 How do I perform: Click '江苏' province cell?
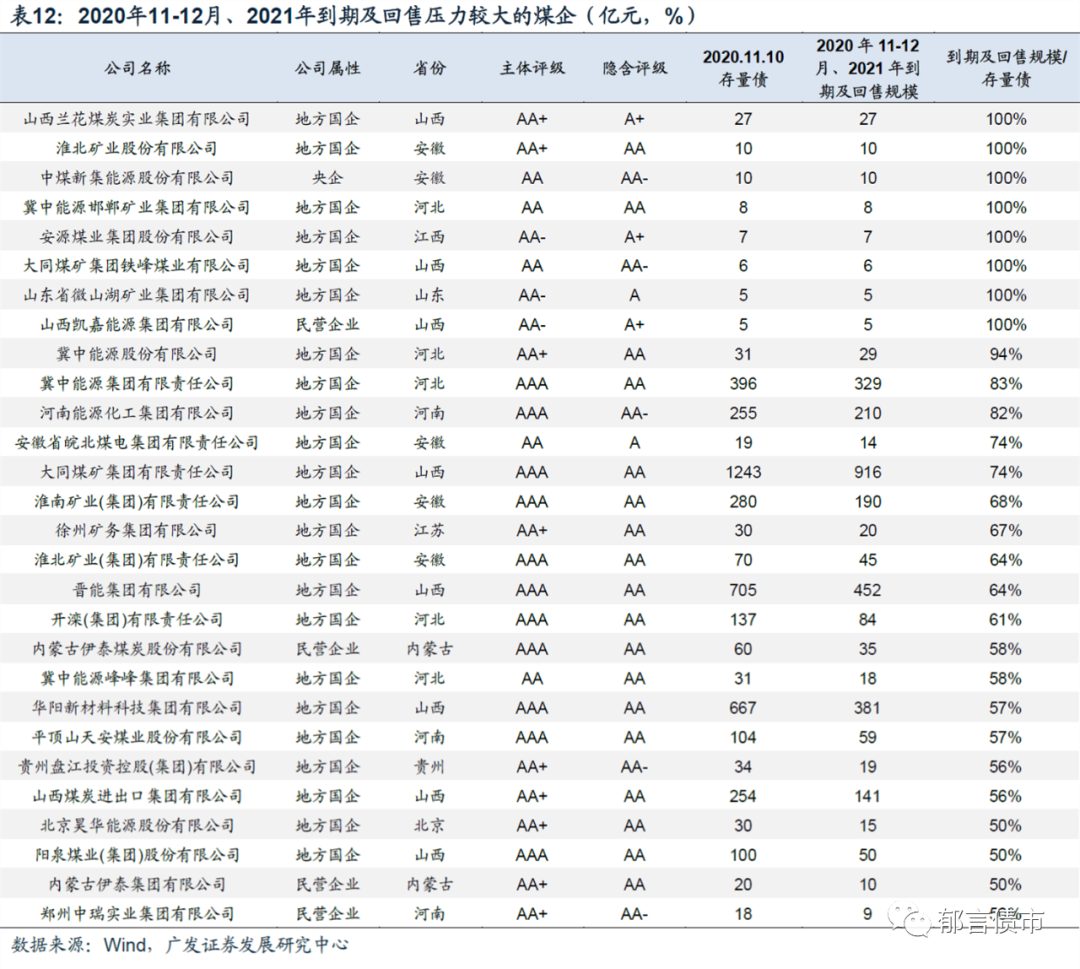pos(430,531)
